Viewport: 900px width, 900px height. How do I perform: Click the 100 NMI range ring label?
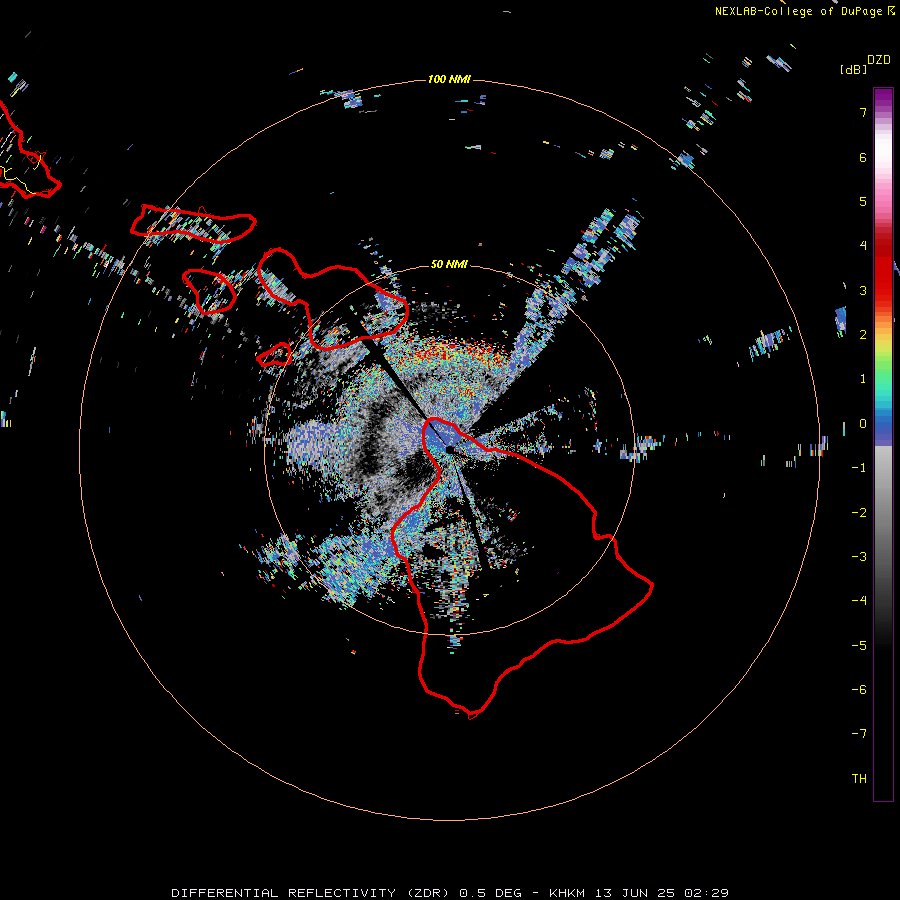449,79
